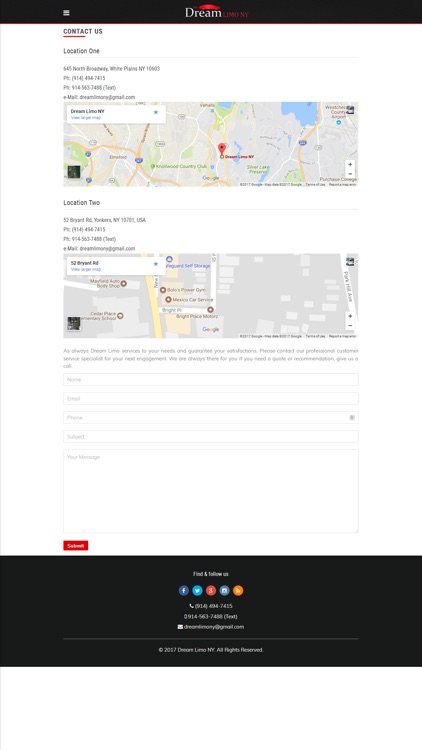The image size is (422, 750).
Task: Focus the Email input field
Action: 211,398
